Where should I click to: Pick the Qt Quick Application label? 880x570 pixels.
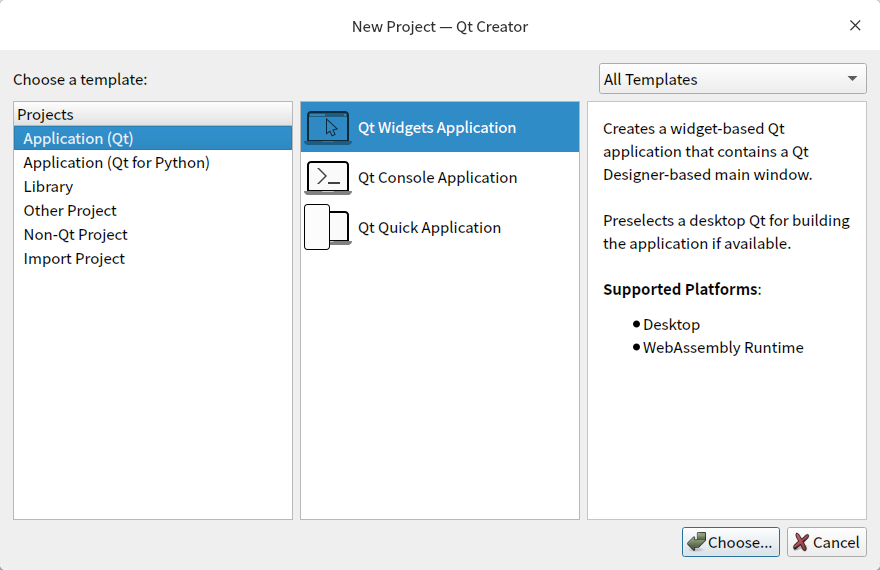429,227
